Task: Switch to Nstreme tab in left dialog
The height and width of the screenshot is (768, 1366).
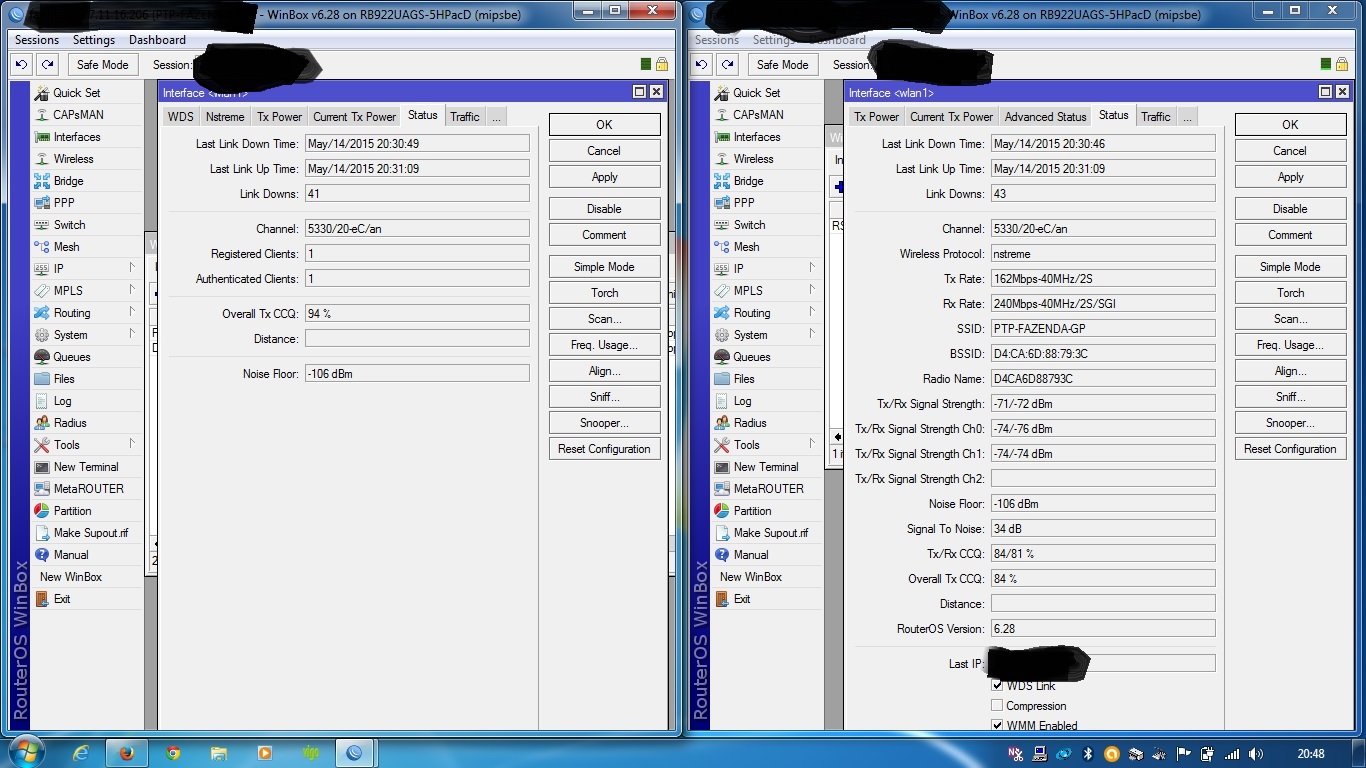Action: point(225,117)
